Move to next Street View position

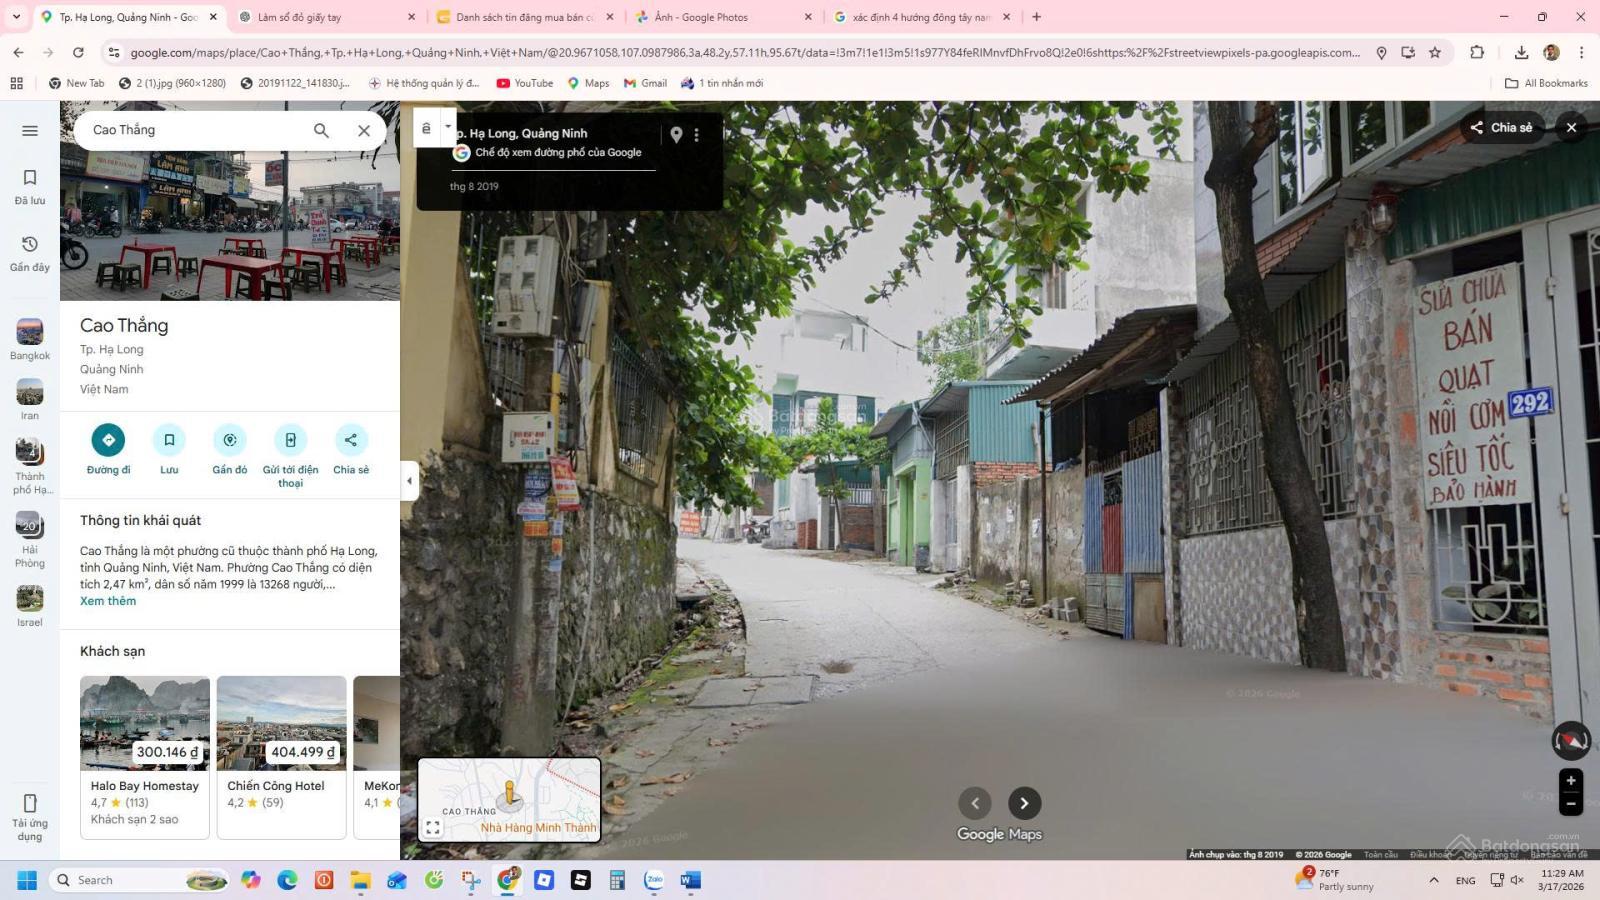[x=1024, y=803]
